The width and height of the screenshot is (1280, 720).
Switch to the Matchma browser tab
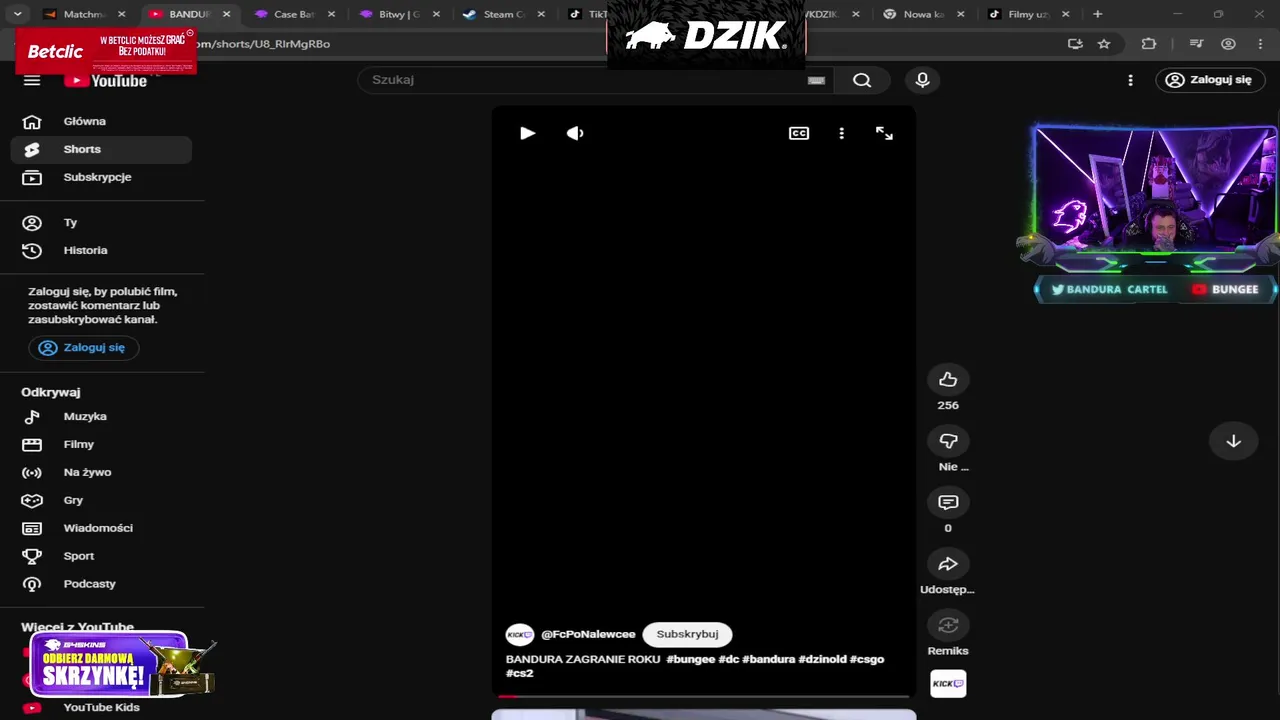pos(84,14)
